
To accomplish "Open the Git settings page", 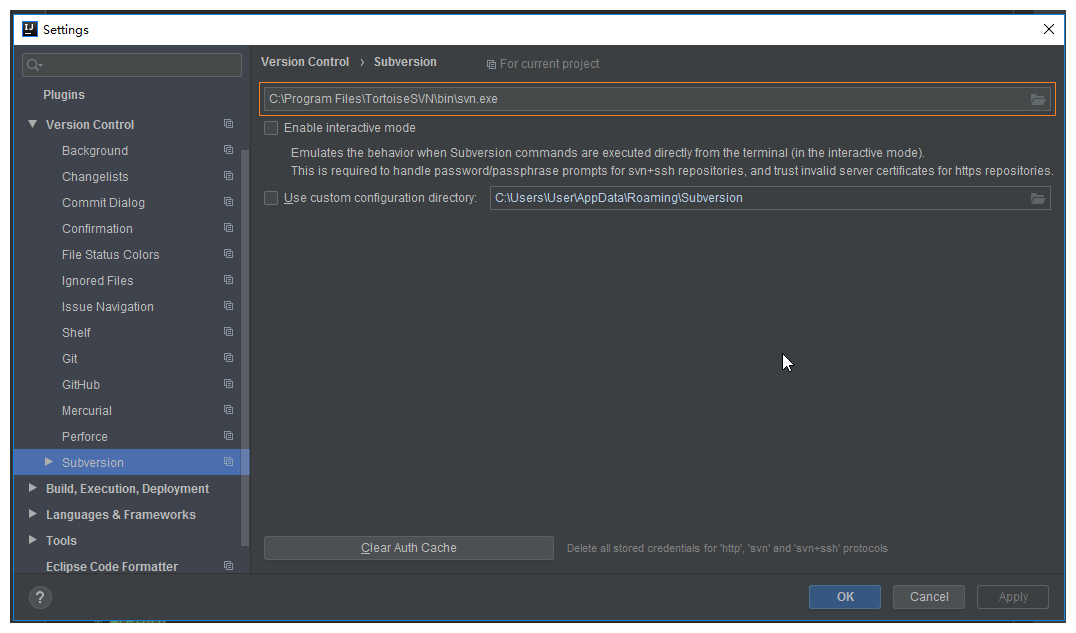I will point(69,359).
